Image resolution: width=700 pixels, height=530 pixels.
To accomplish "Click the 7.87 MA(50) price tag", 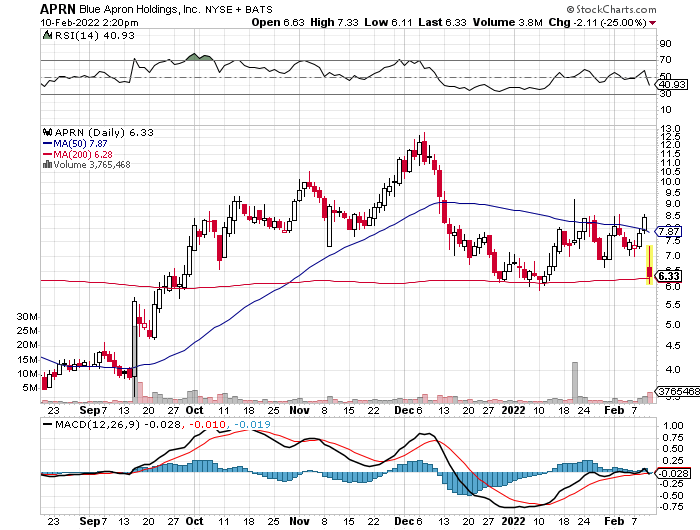I will coord(668,231).
